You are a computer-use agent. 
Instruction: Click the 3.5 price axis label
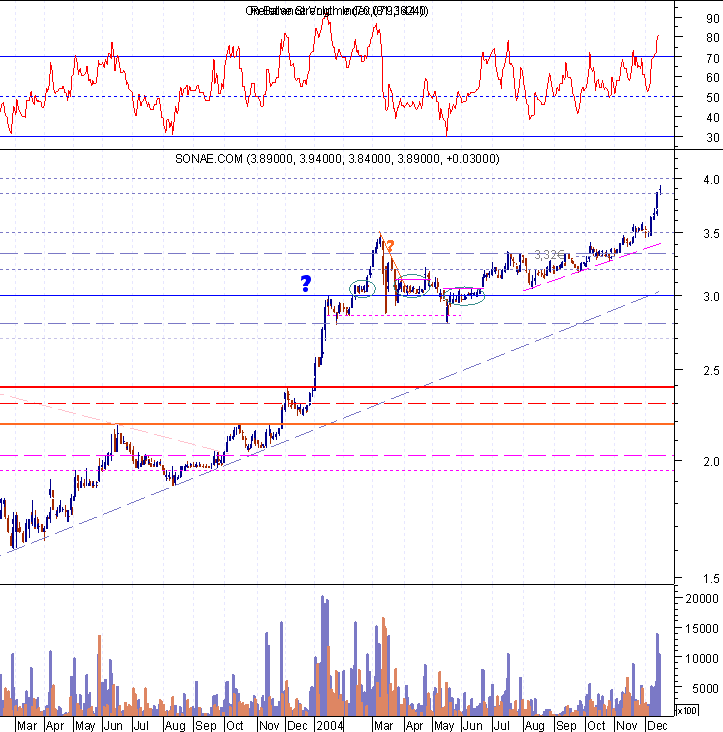pos(711,233)
